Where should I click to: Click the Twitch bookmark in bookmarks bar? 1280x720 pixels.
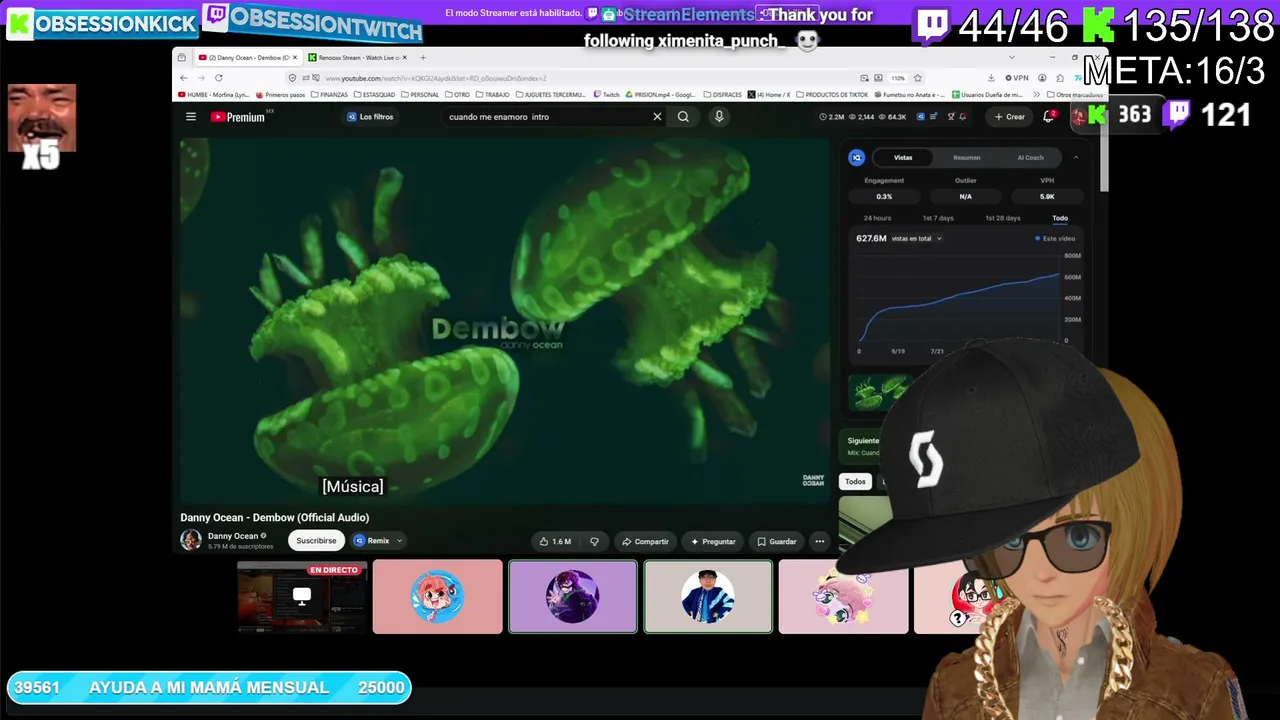(606, 95)
